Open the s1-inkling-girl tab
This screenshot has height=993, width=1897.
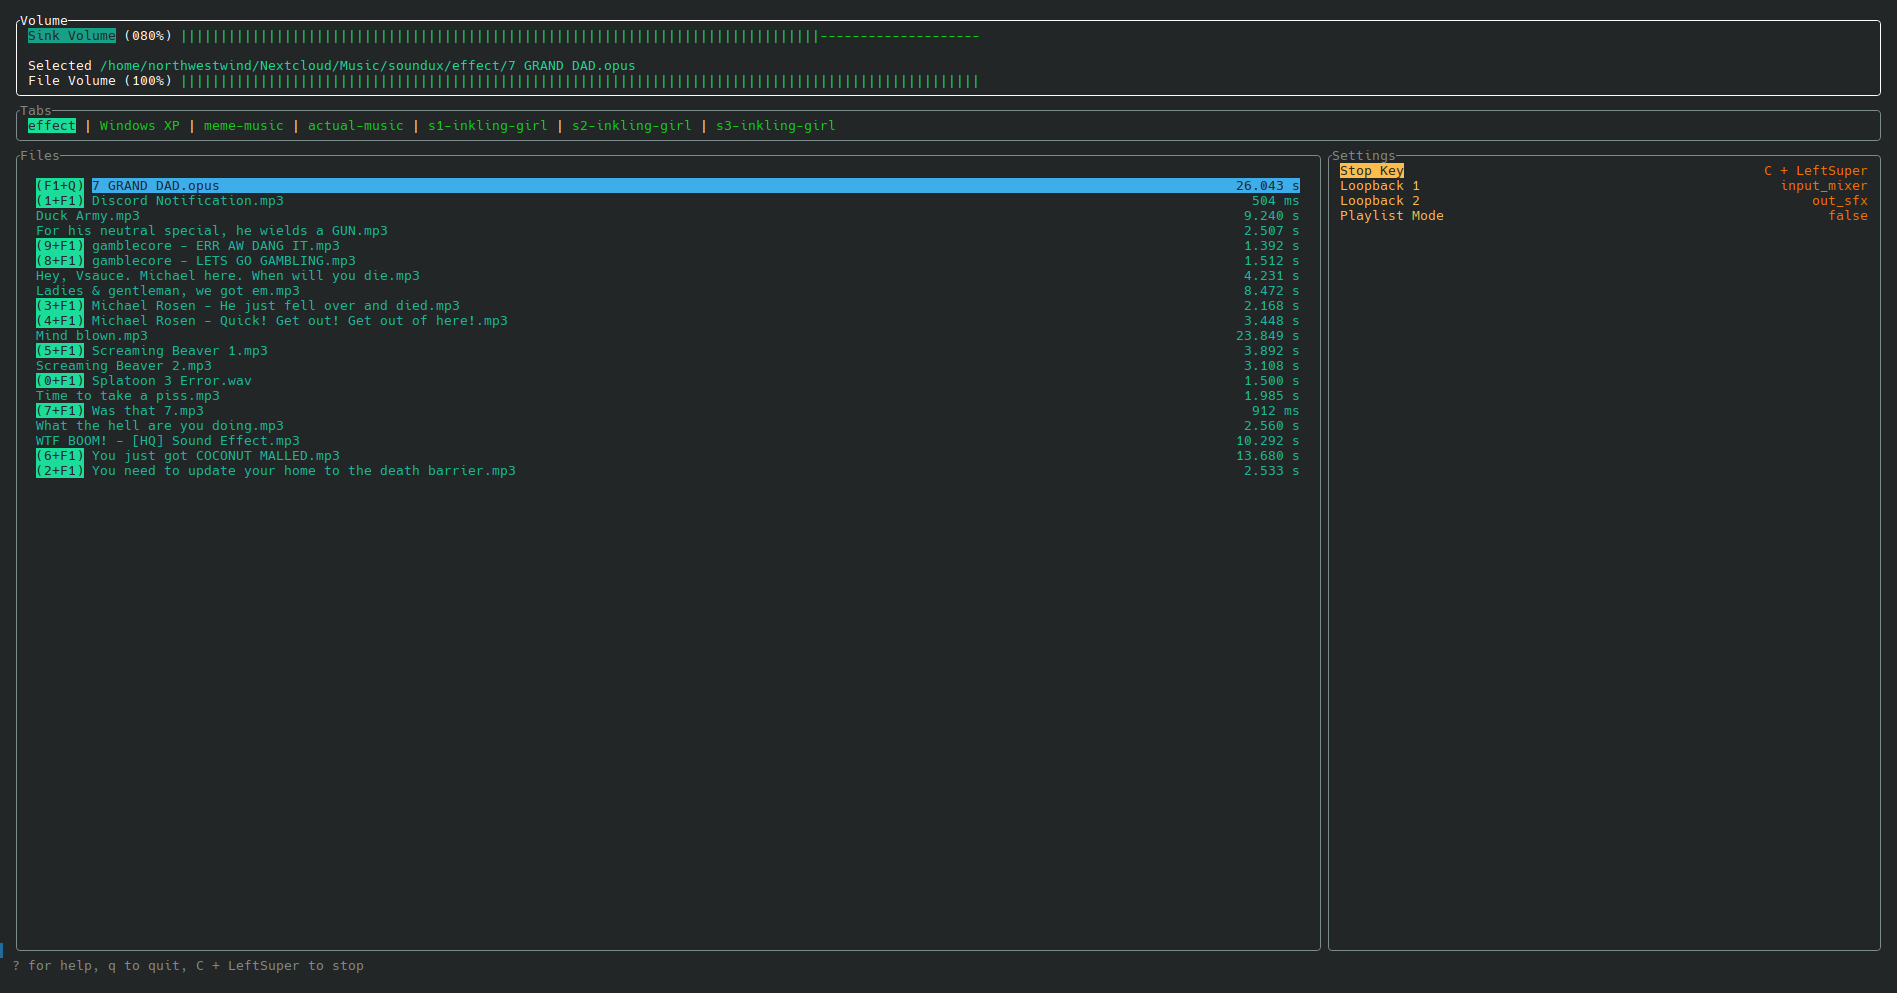click(x=488, y=126)
